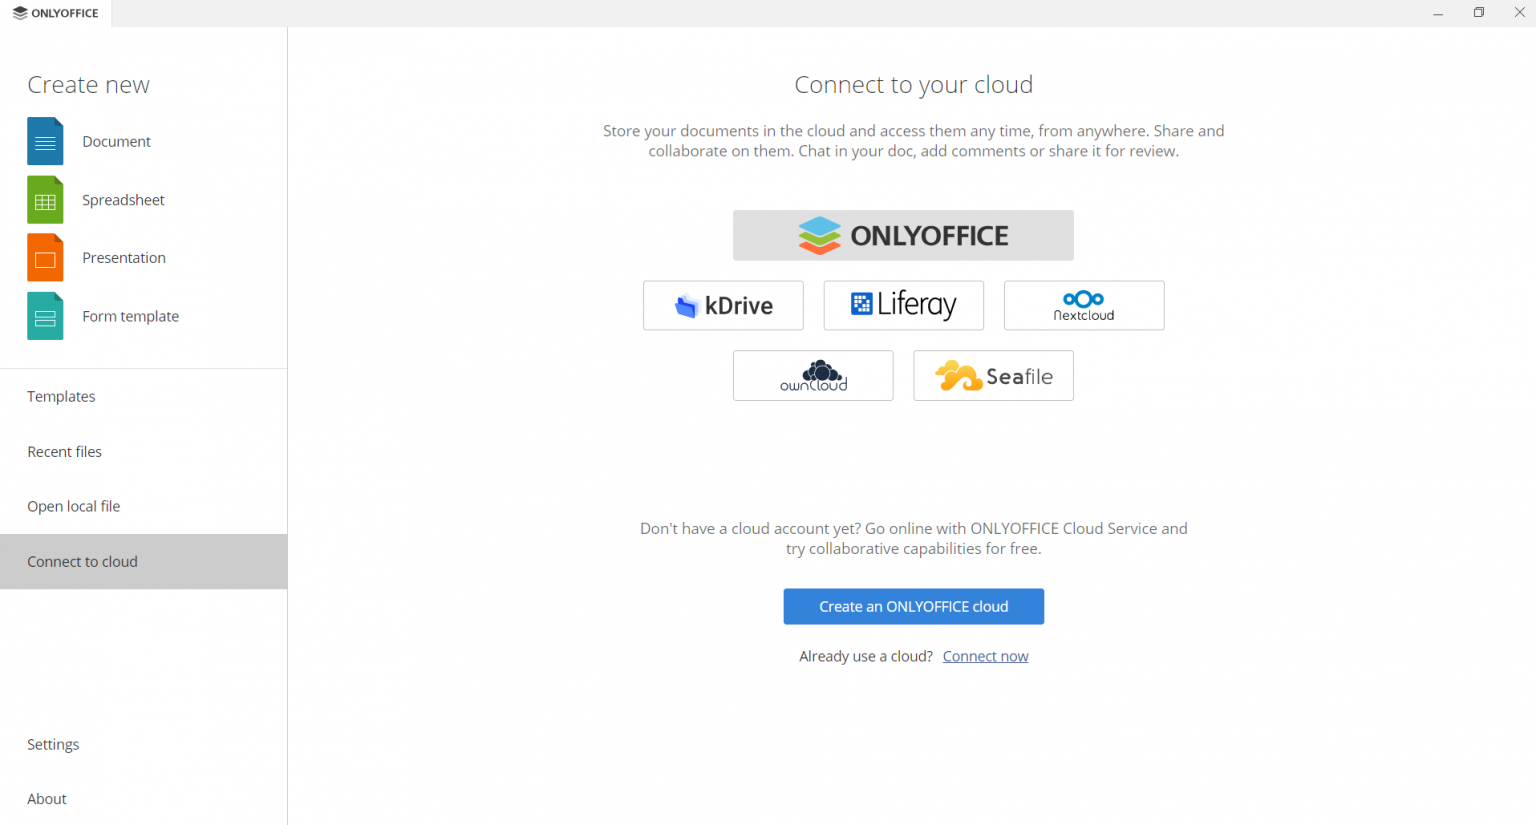Screen dimensions: 1536x825
Task: Click the ONLYOFFICE logo in the title bar
Action: click(55, 13)
